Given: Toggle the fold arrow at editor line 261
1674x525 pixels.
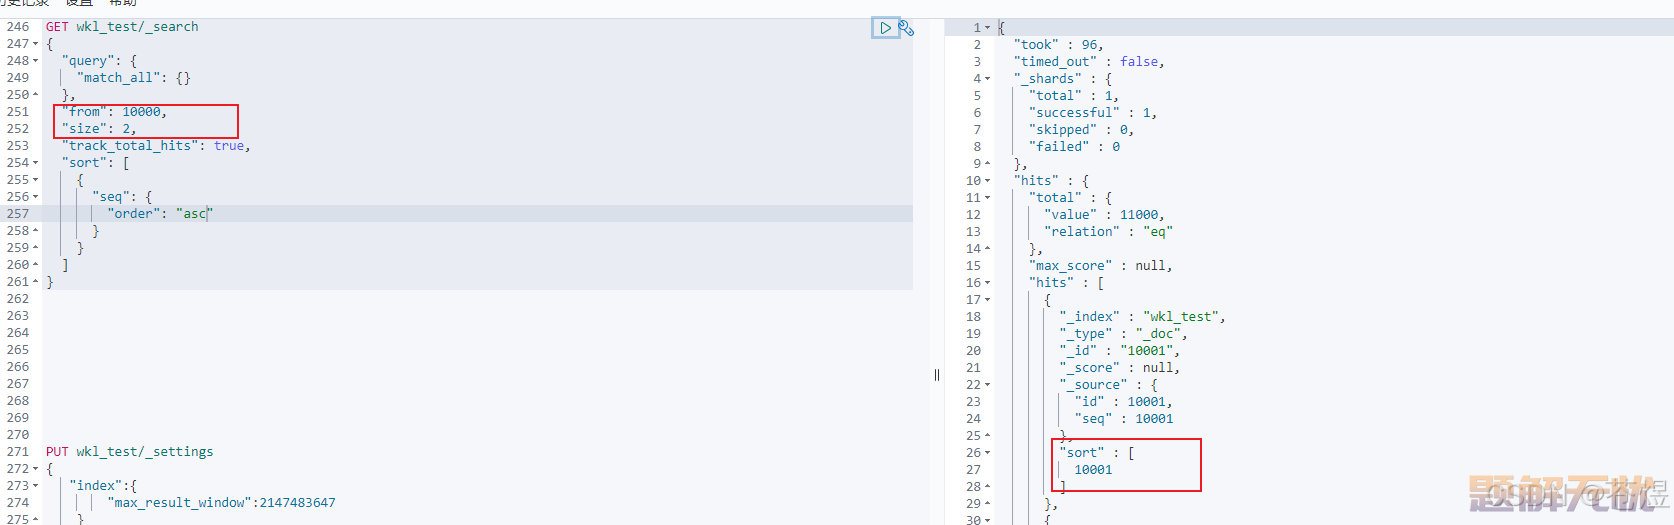Looking at the screenshot, I should pyautogui.click(x=36, y=282).
